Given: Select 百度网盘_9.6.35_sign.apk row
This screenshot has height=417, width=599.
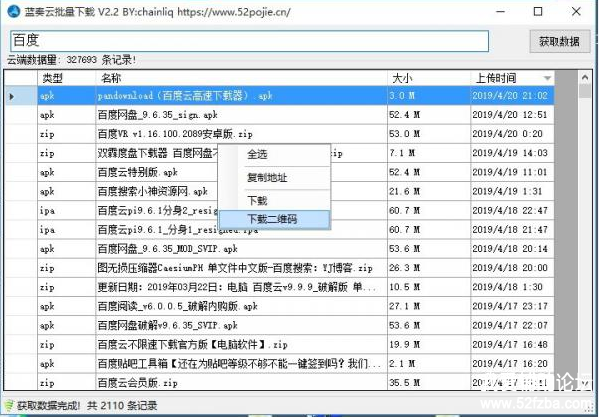Looking at the screenshot, I should [x=279, y=115].
